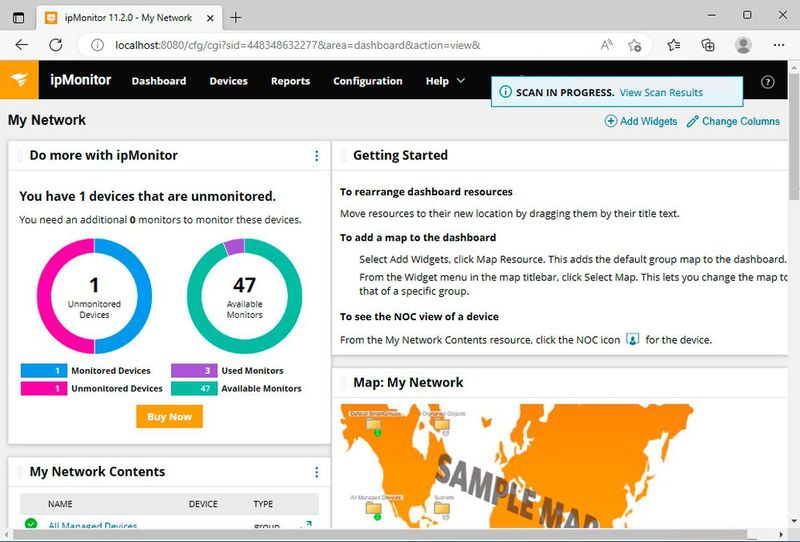
Task: Click View Scan Results link
Action: tap(661, 92)
